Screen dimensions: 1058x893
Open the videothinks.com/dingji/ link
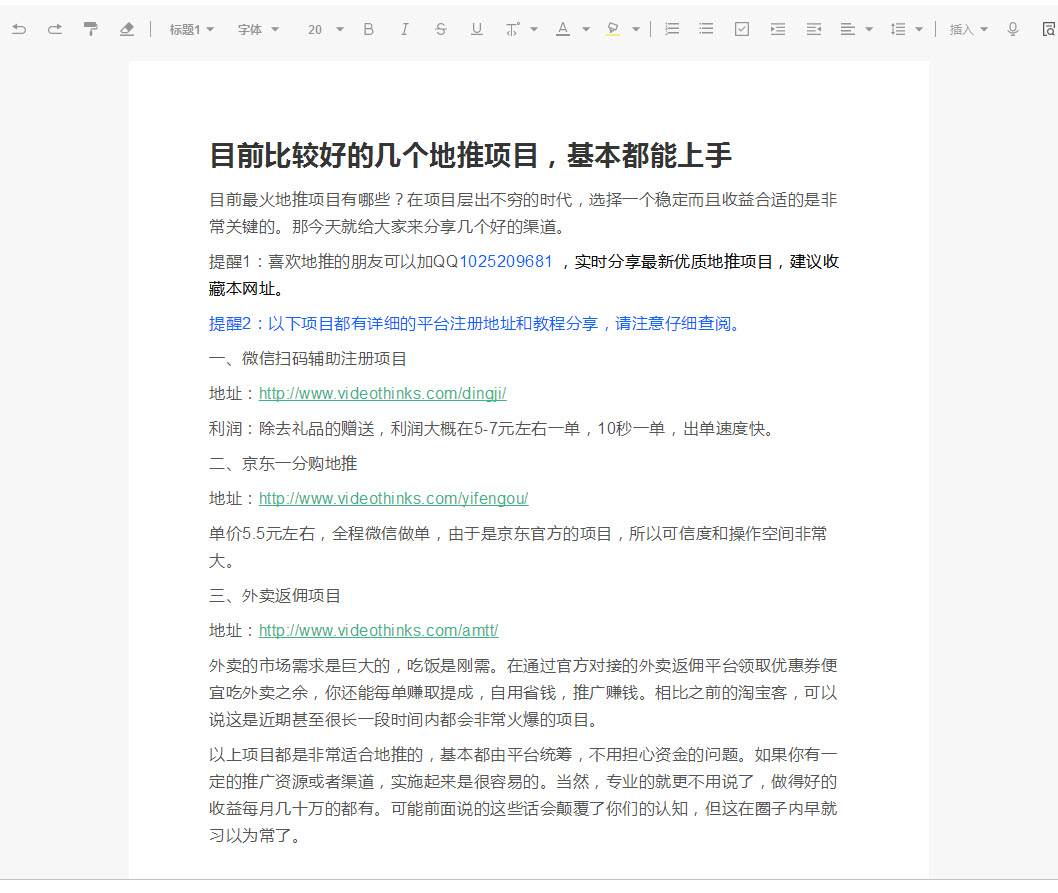click(383, 394)
